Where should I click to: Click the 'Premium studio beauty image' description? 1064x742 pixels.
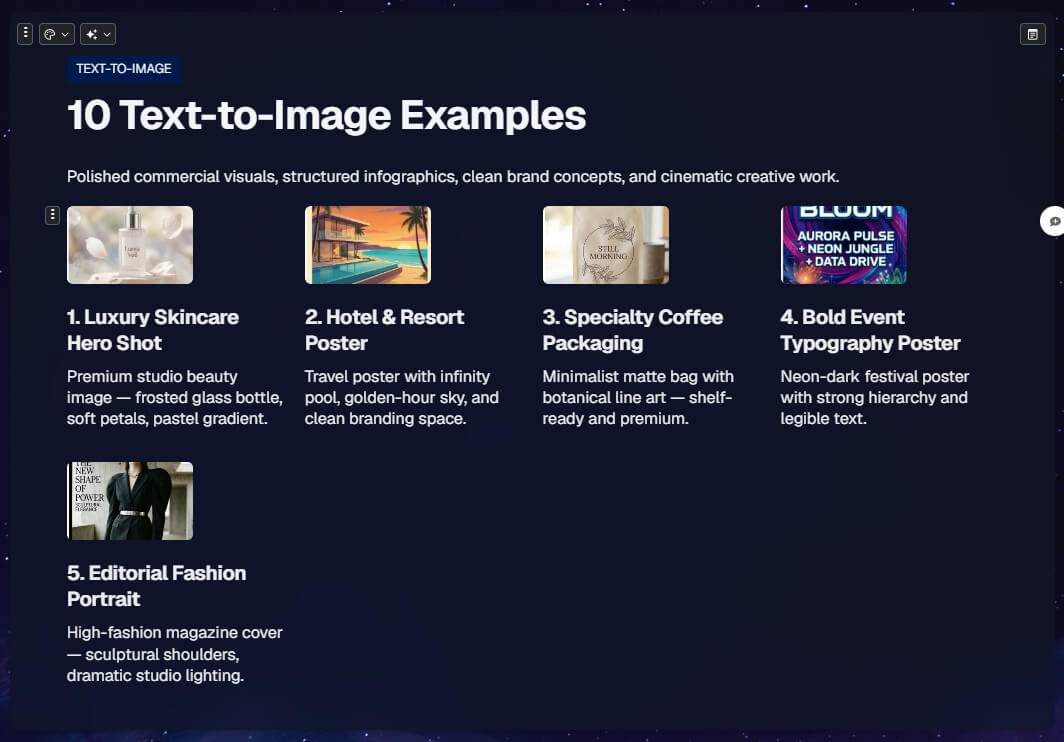[x=174, y=398]
